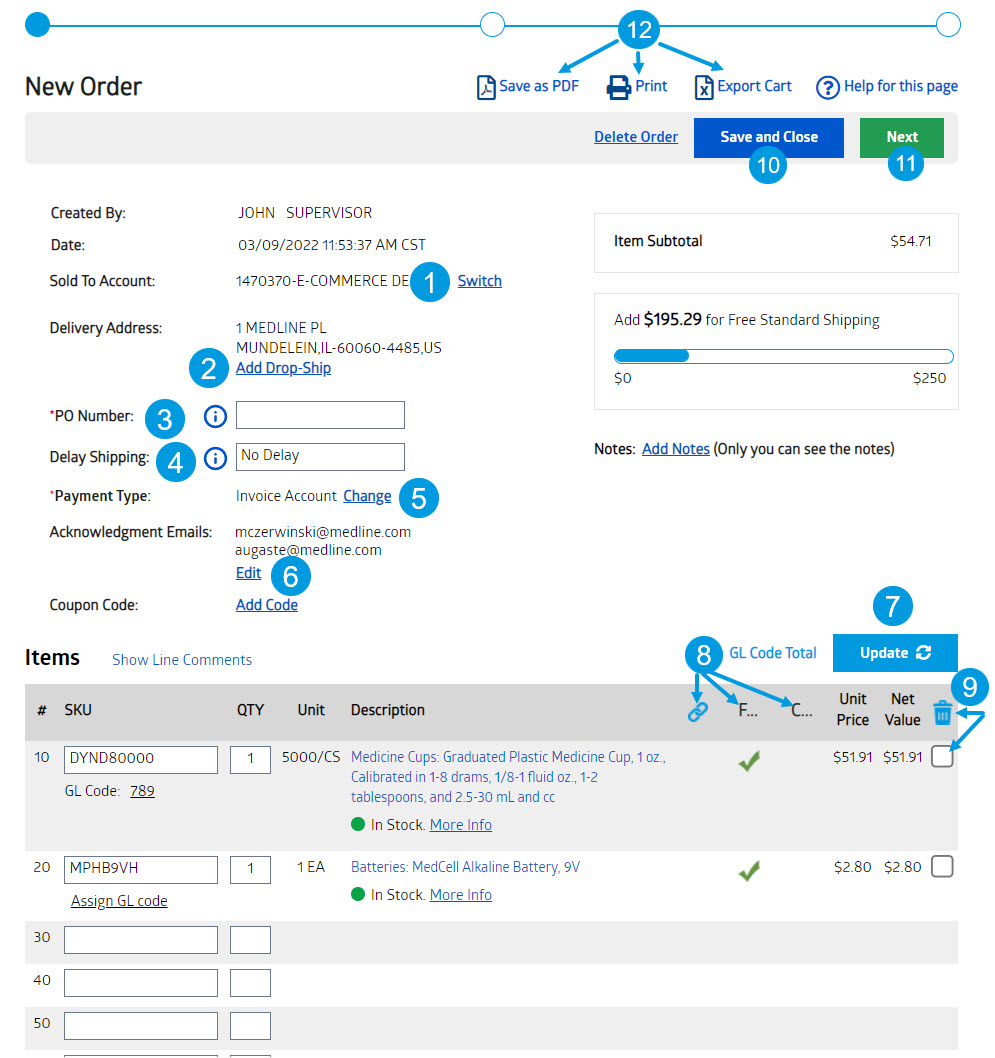Click the green checkmark in the DYND80000 row

[x=749, y=760]
